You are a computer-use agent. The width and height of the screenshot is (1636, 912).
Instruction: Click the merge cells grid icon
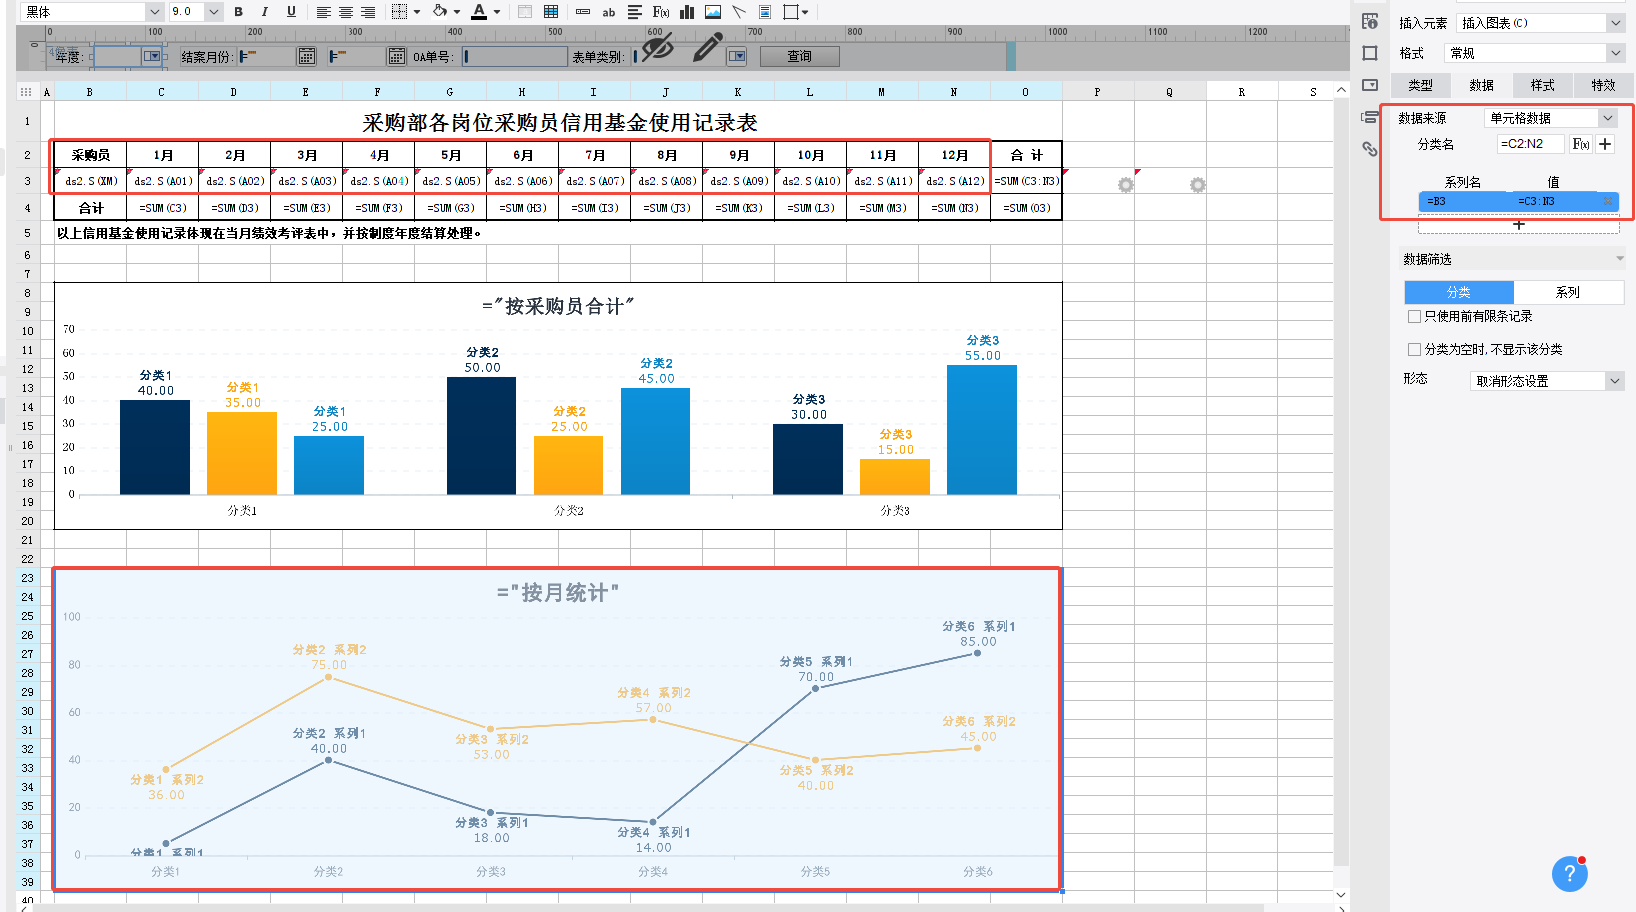point(551,12)
